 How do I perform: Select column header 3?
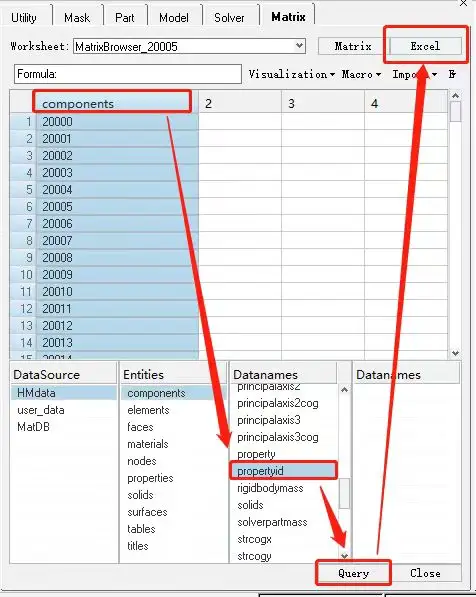pyautogui.click(x=323, y=104)
